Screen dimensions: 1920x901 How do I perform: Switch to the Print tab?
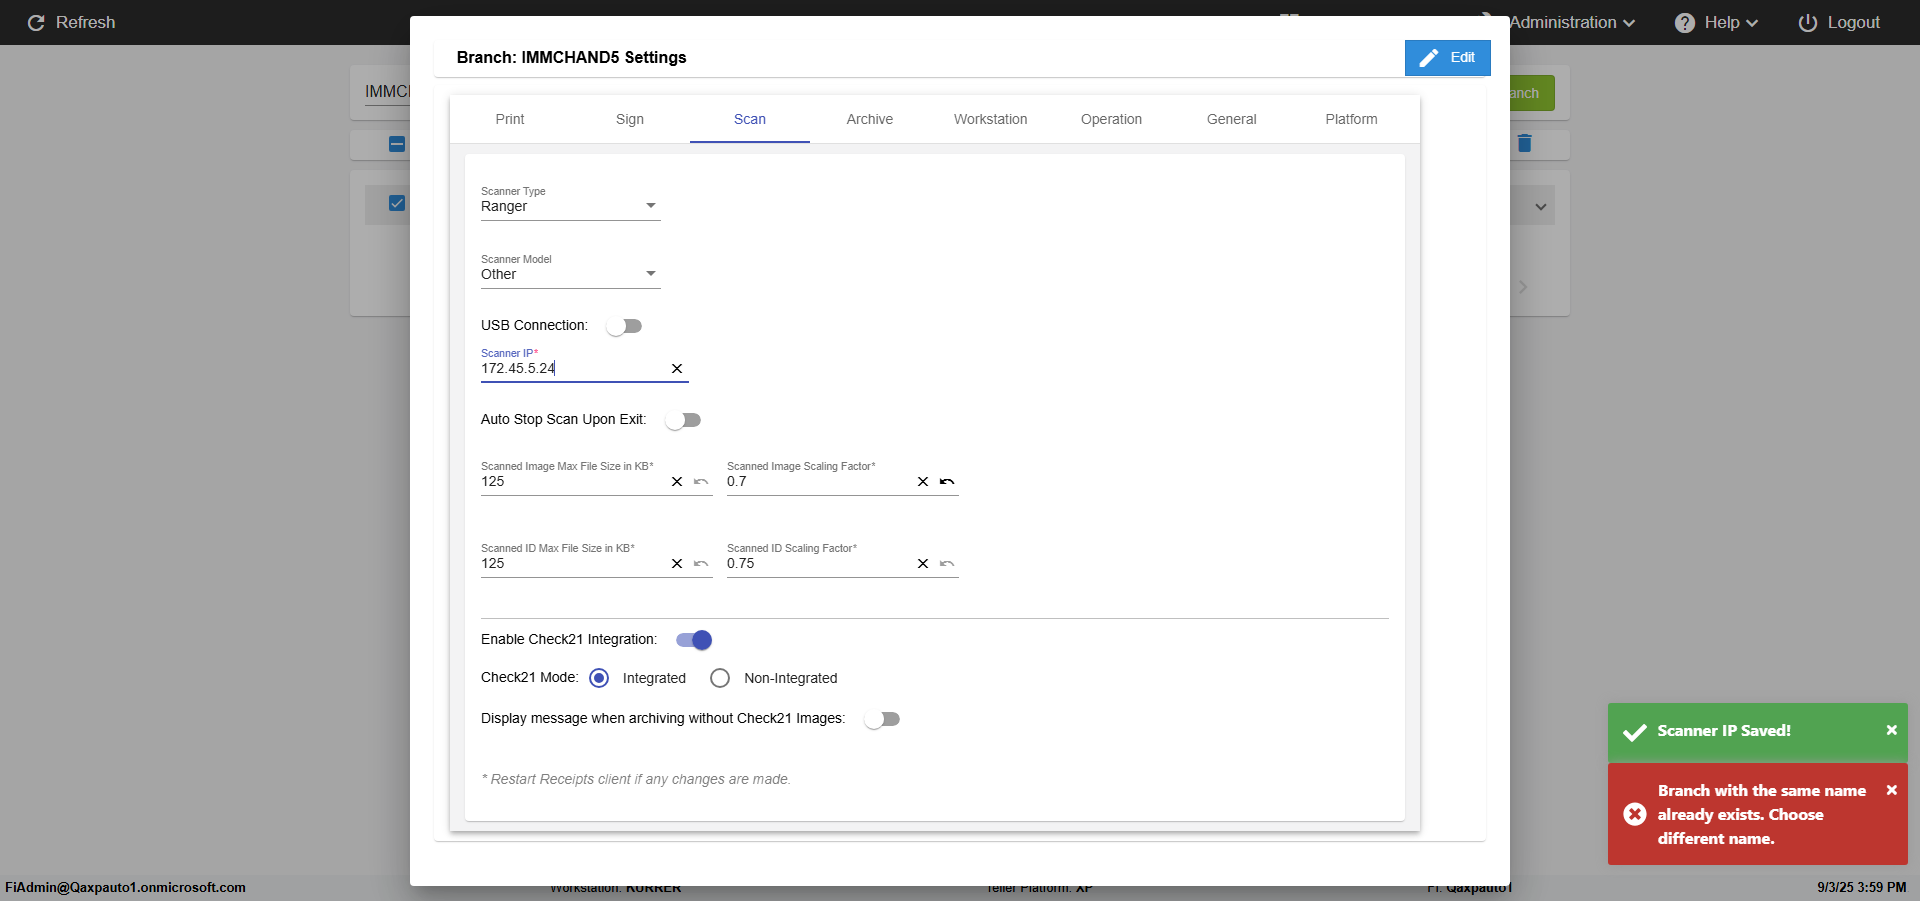[x=510, y=119]
